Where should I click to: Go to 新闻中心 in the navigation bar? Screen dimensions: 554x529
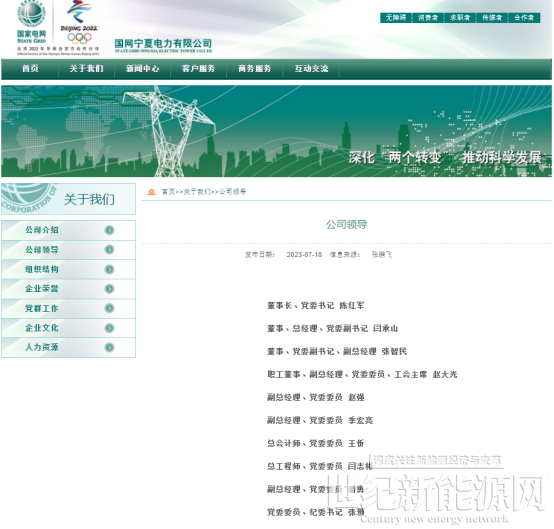coord(142,69)
